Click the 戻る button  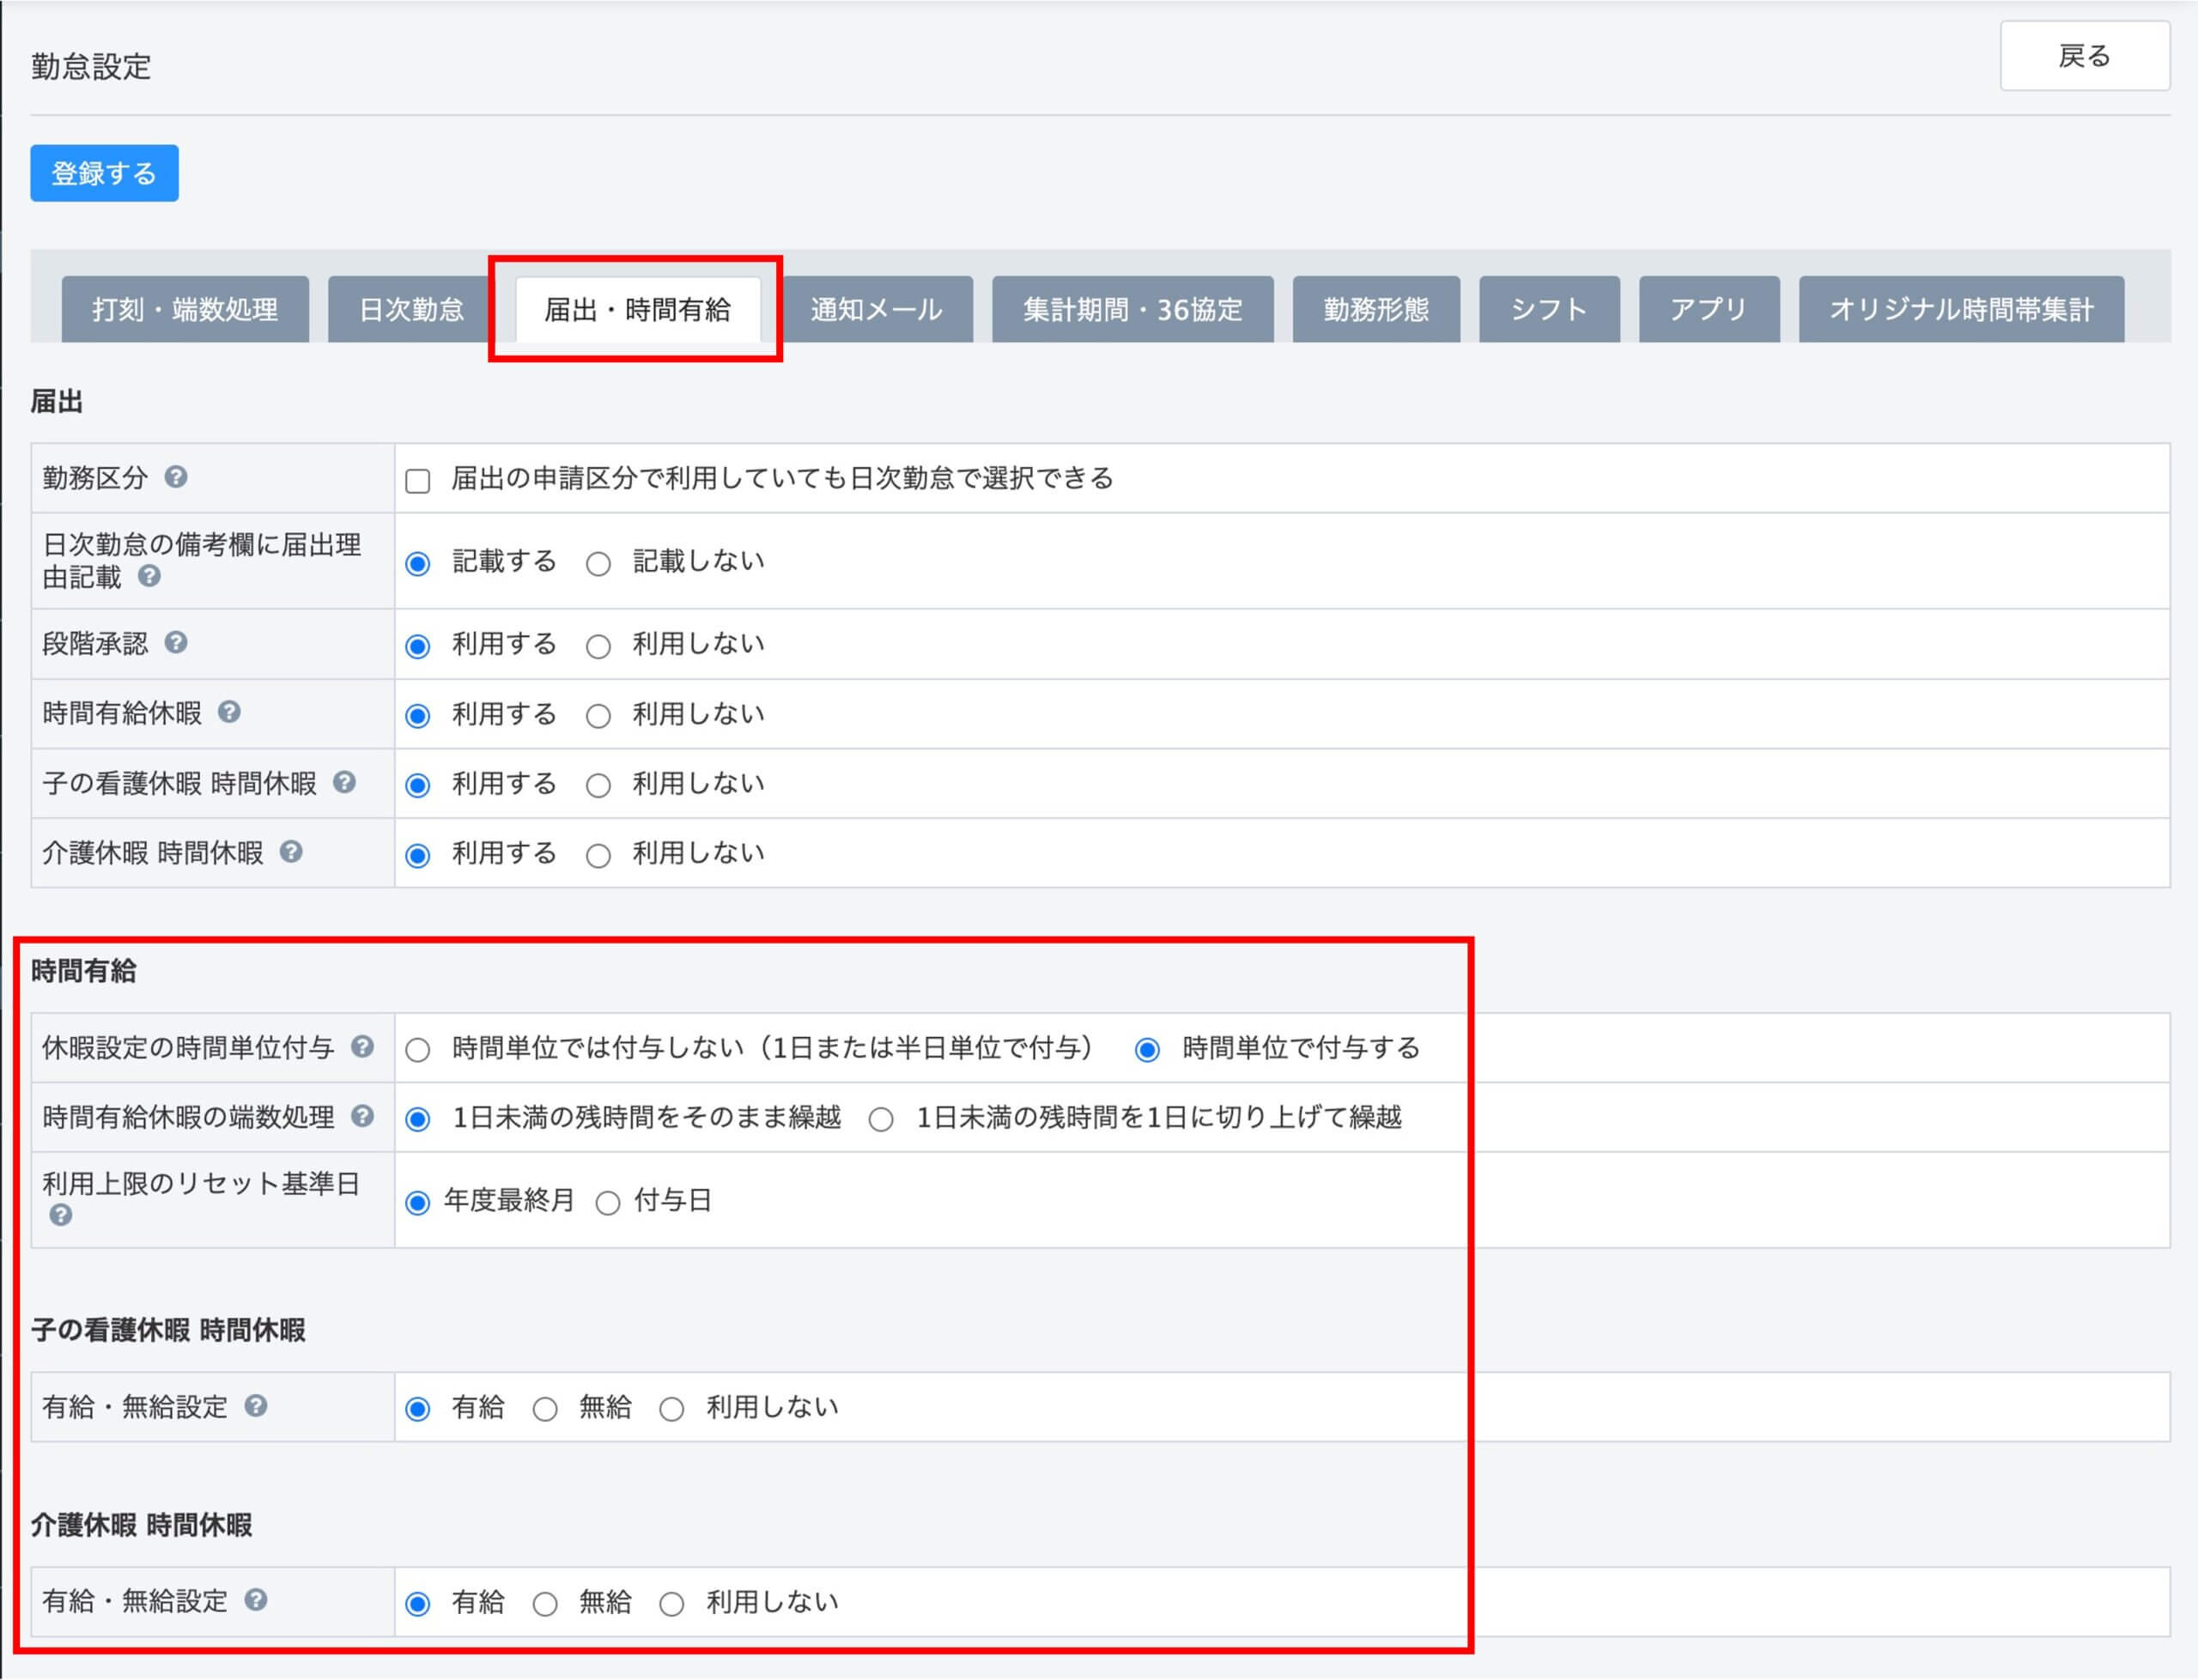point(2084,56)
